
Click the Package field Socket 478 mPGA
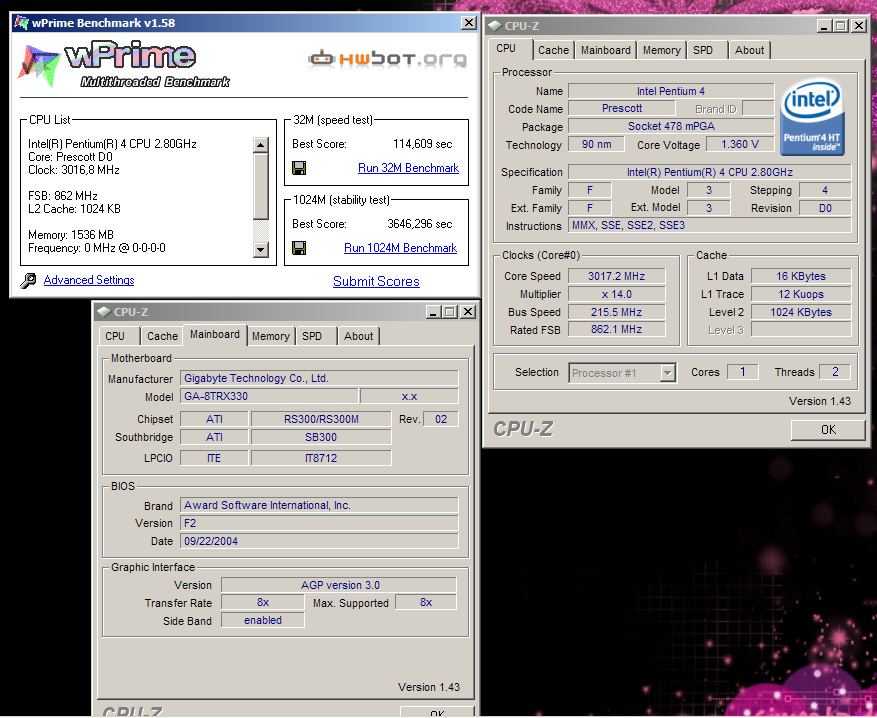[671, 126]
